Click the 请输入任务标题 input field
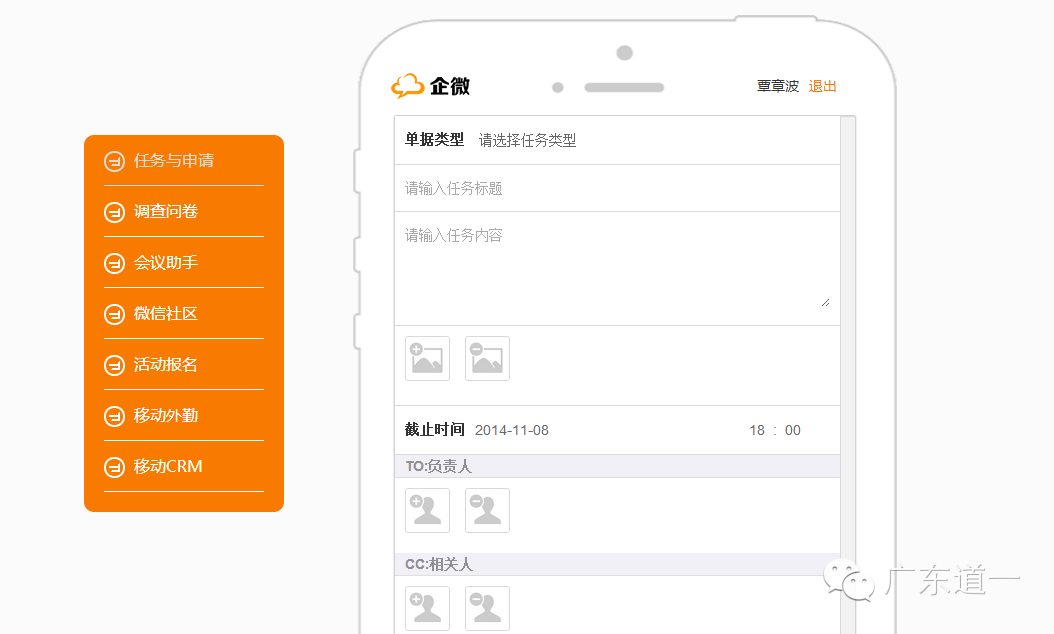The width and height of the screenshot is (1054, 634). [x=617, y=188]
